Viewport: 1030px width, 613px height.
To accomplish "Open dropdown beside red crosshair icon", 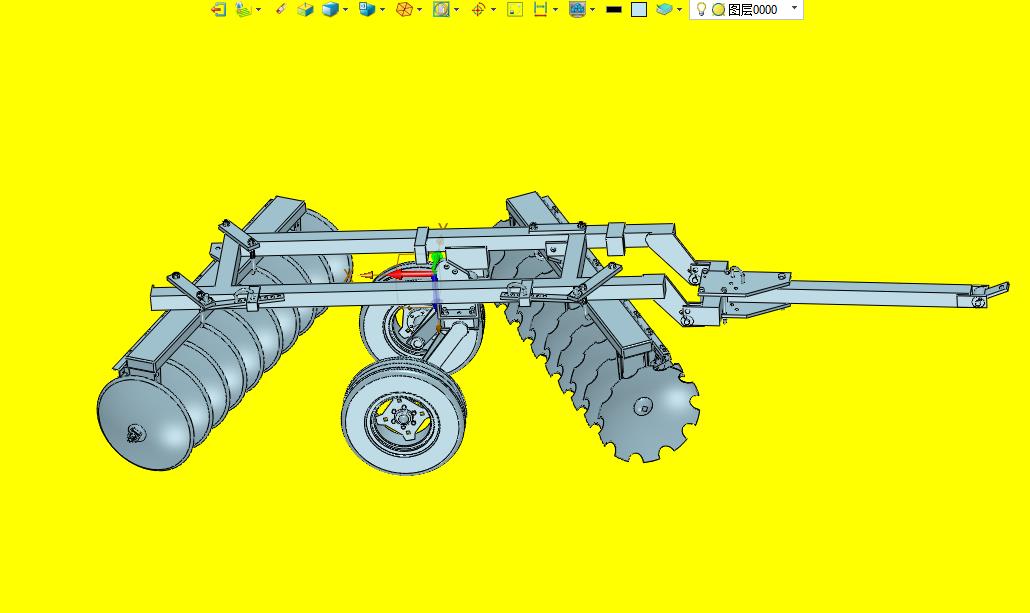I will click(493, 9).
